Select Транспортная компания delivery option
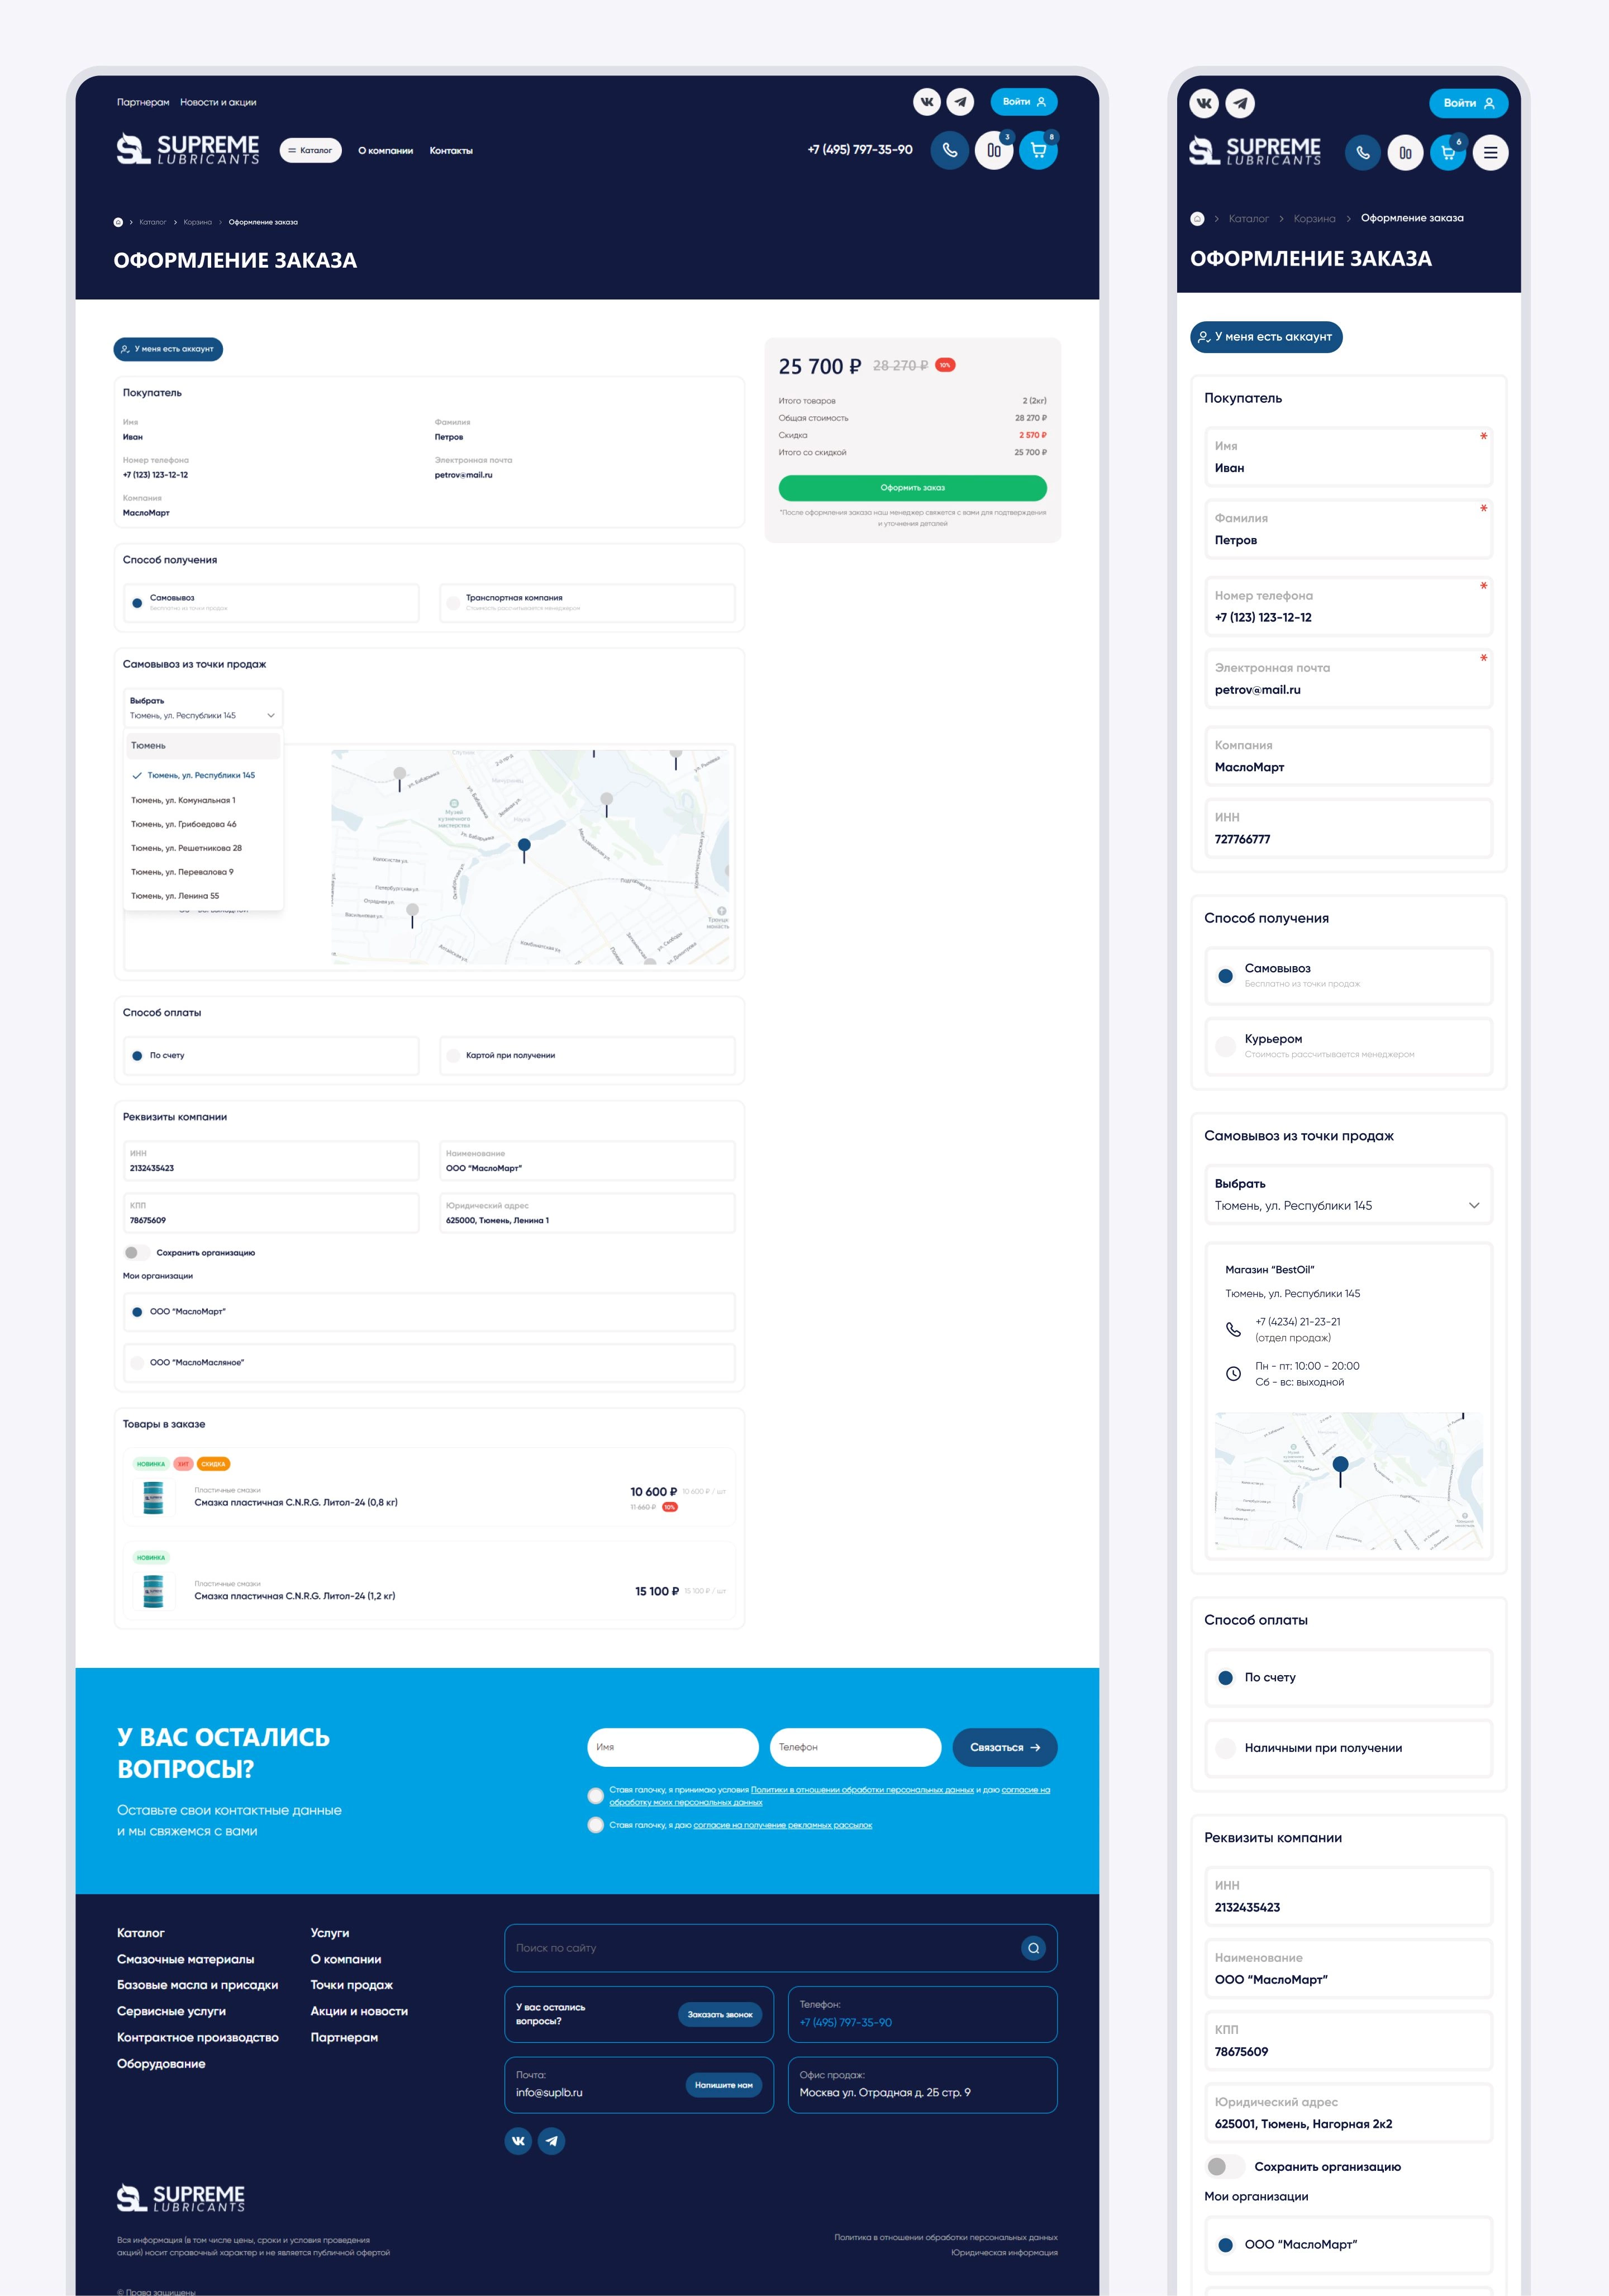Screen dimensions: 1609x2296 coord(587,603)
